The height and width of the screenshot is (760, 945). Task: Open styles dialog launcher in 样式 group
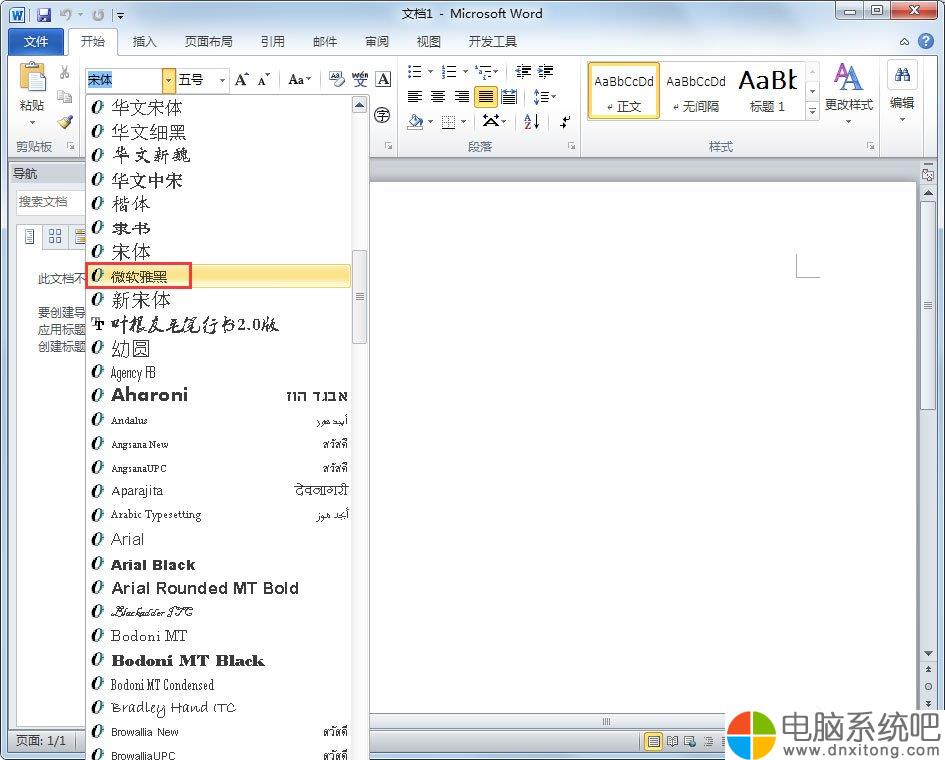870,146
